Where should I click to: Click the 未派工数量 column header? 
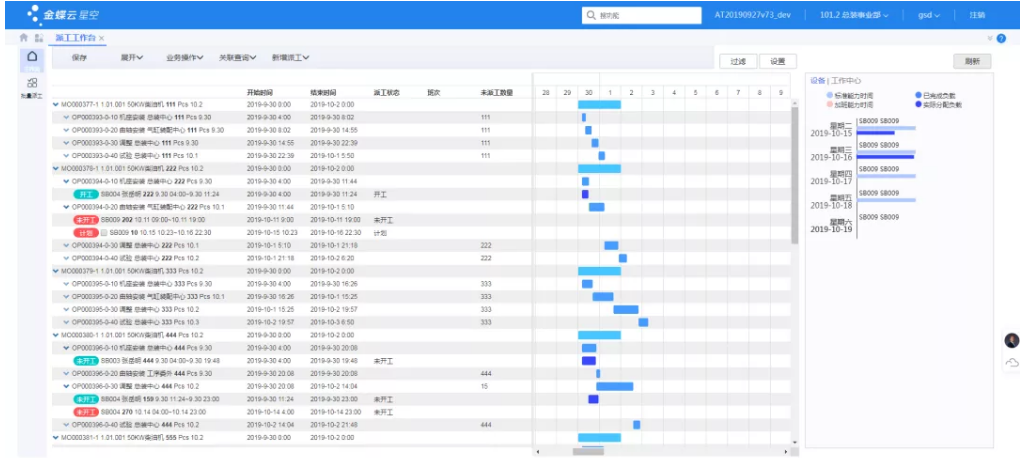click(x=497, y=93)
